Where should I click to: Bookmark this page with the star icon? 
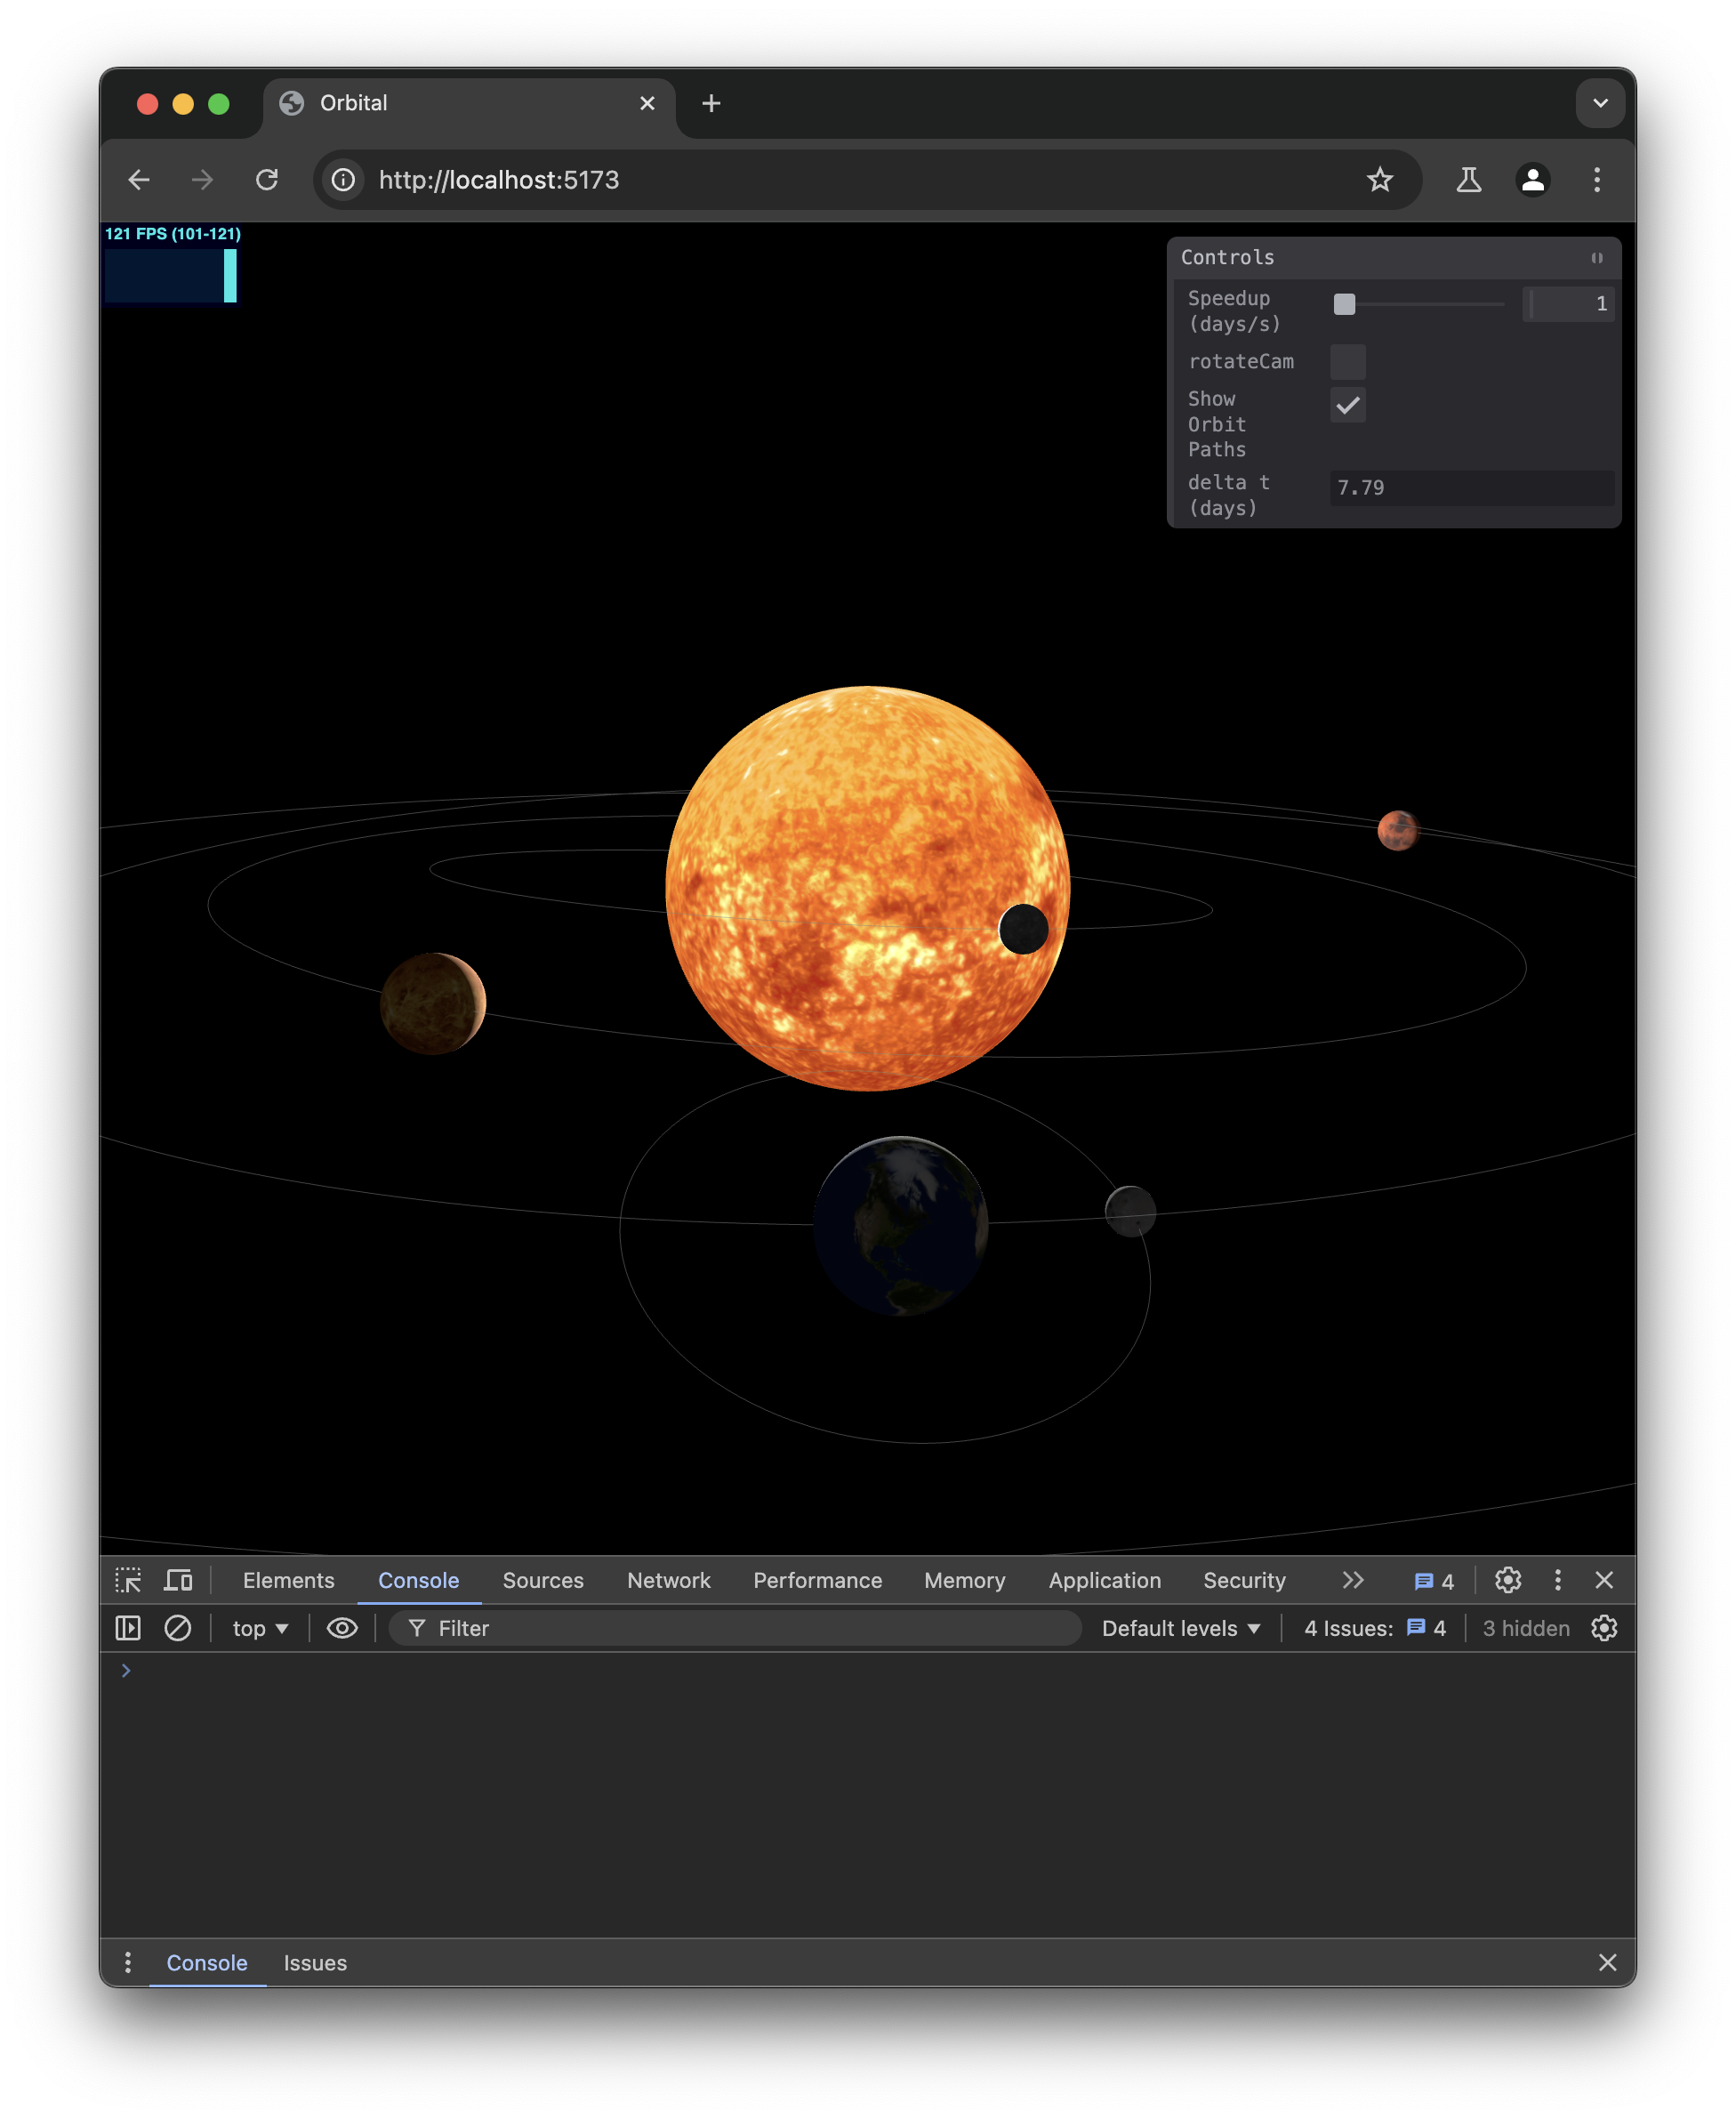[1380, 180]
